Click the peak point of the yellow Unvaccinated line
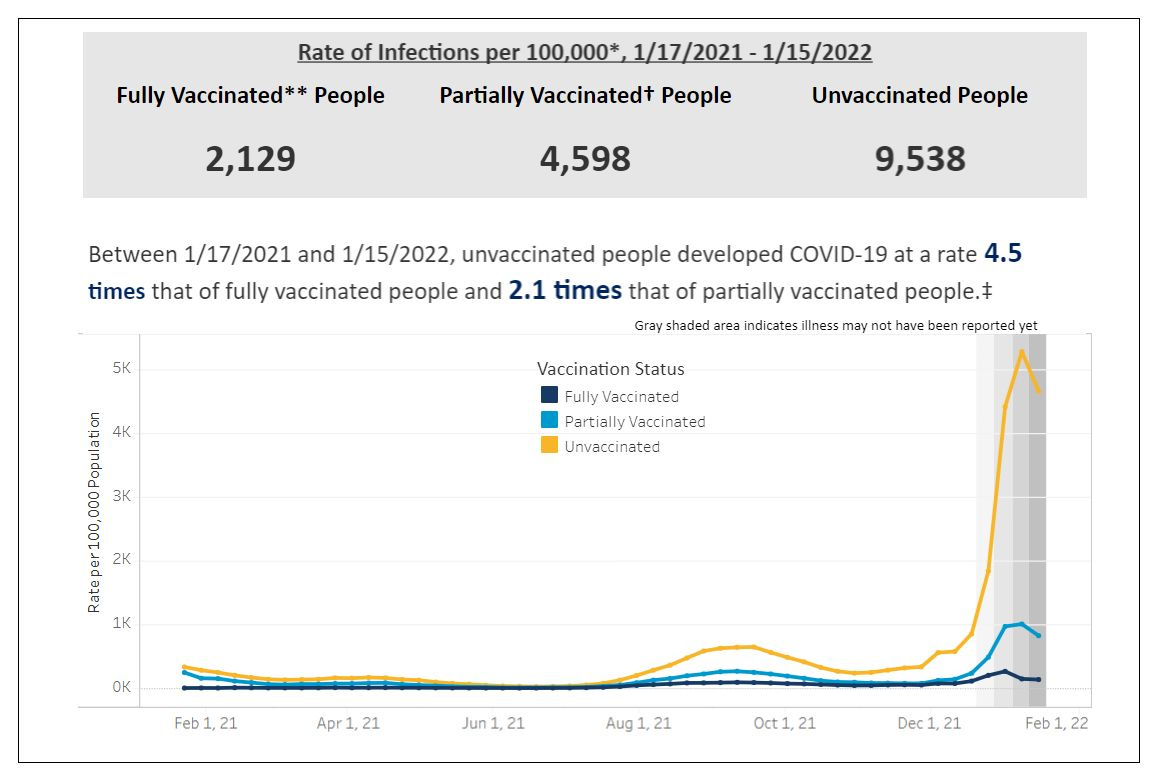1158x781 pixels. point(1022,351)
